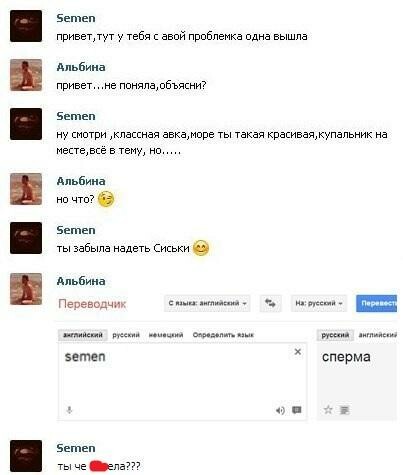Clear the semen text with X icon
403x475 pixels.
pos(298,352)
